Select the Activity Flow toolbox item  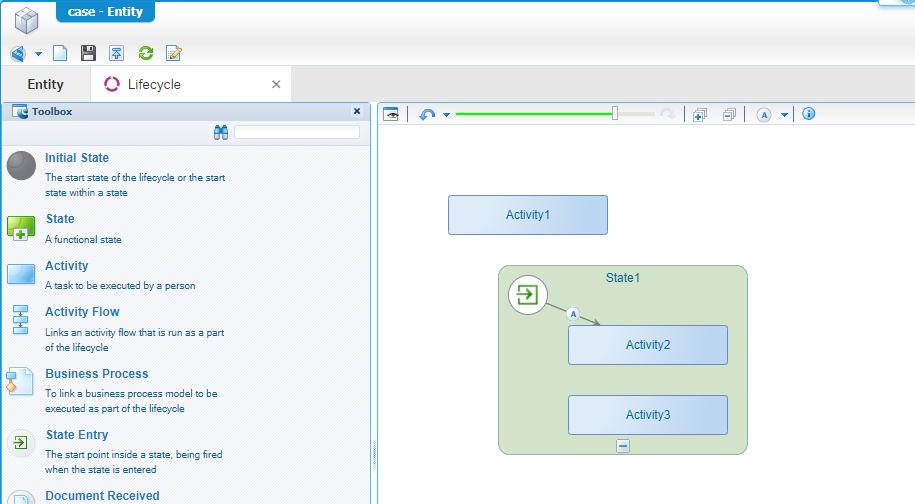coord(82,312)
